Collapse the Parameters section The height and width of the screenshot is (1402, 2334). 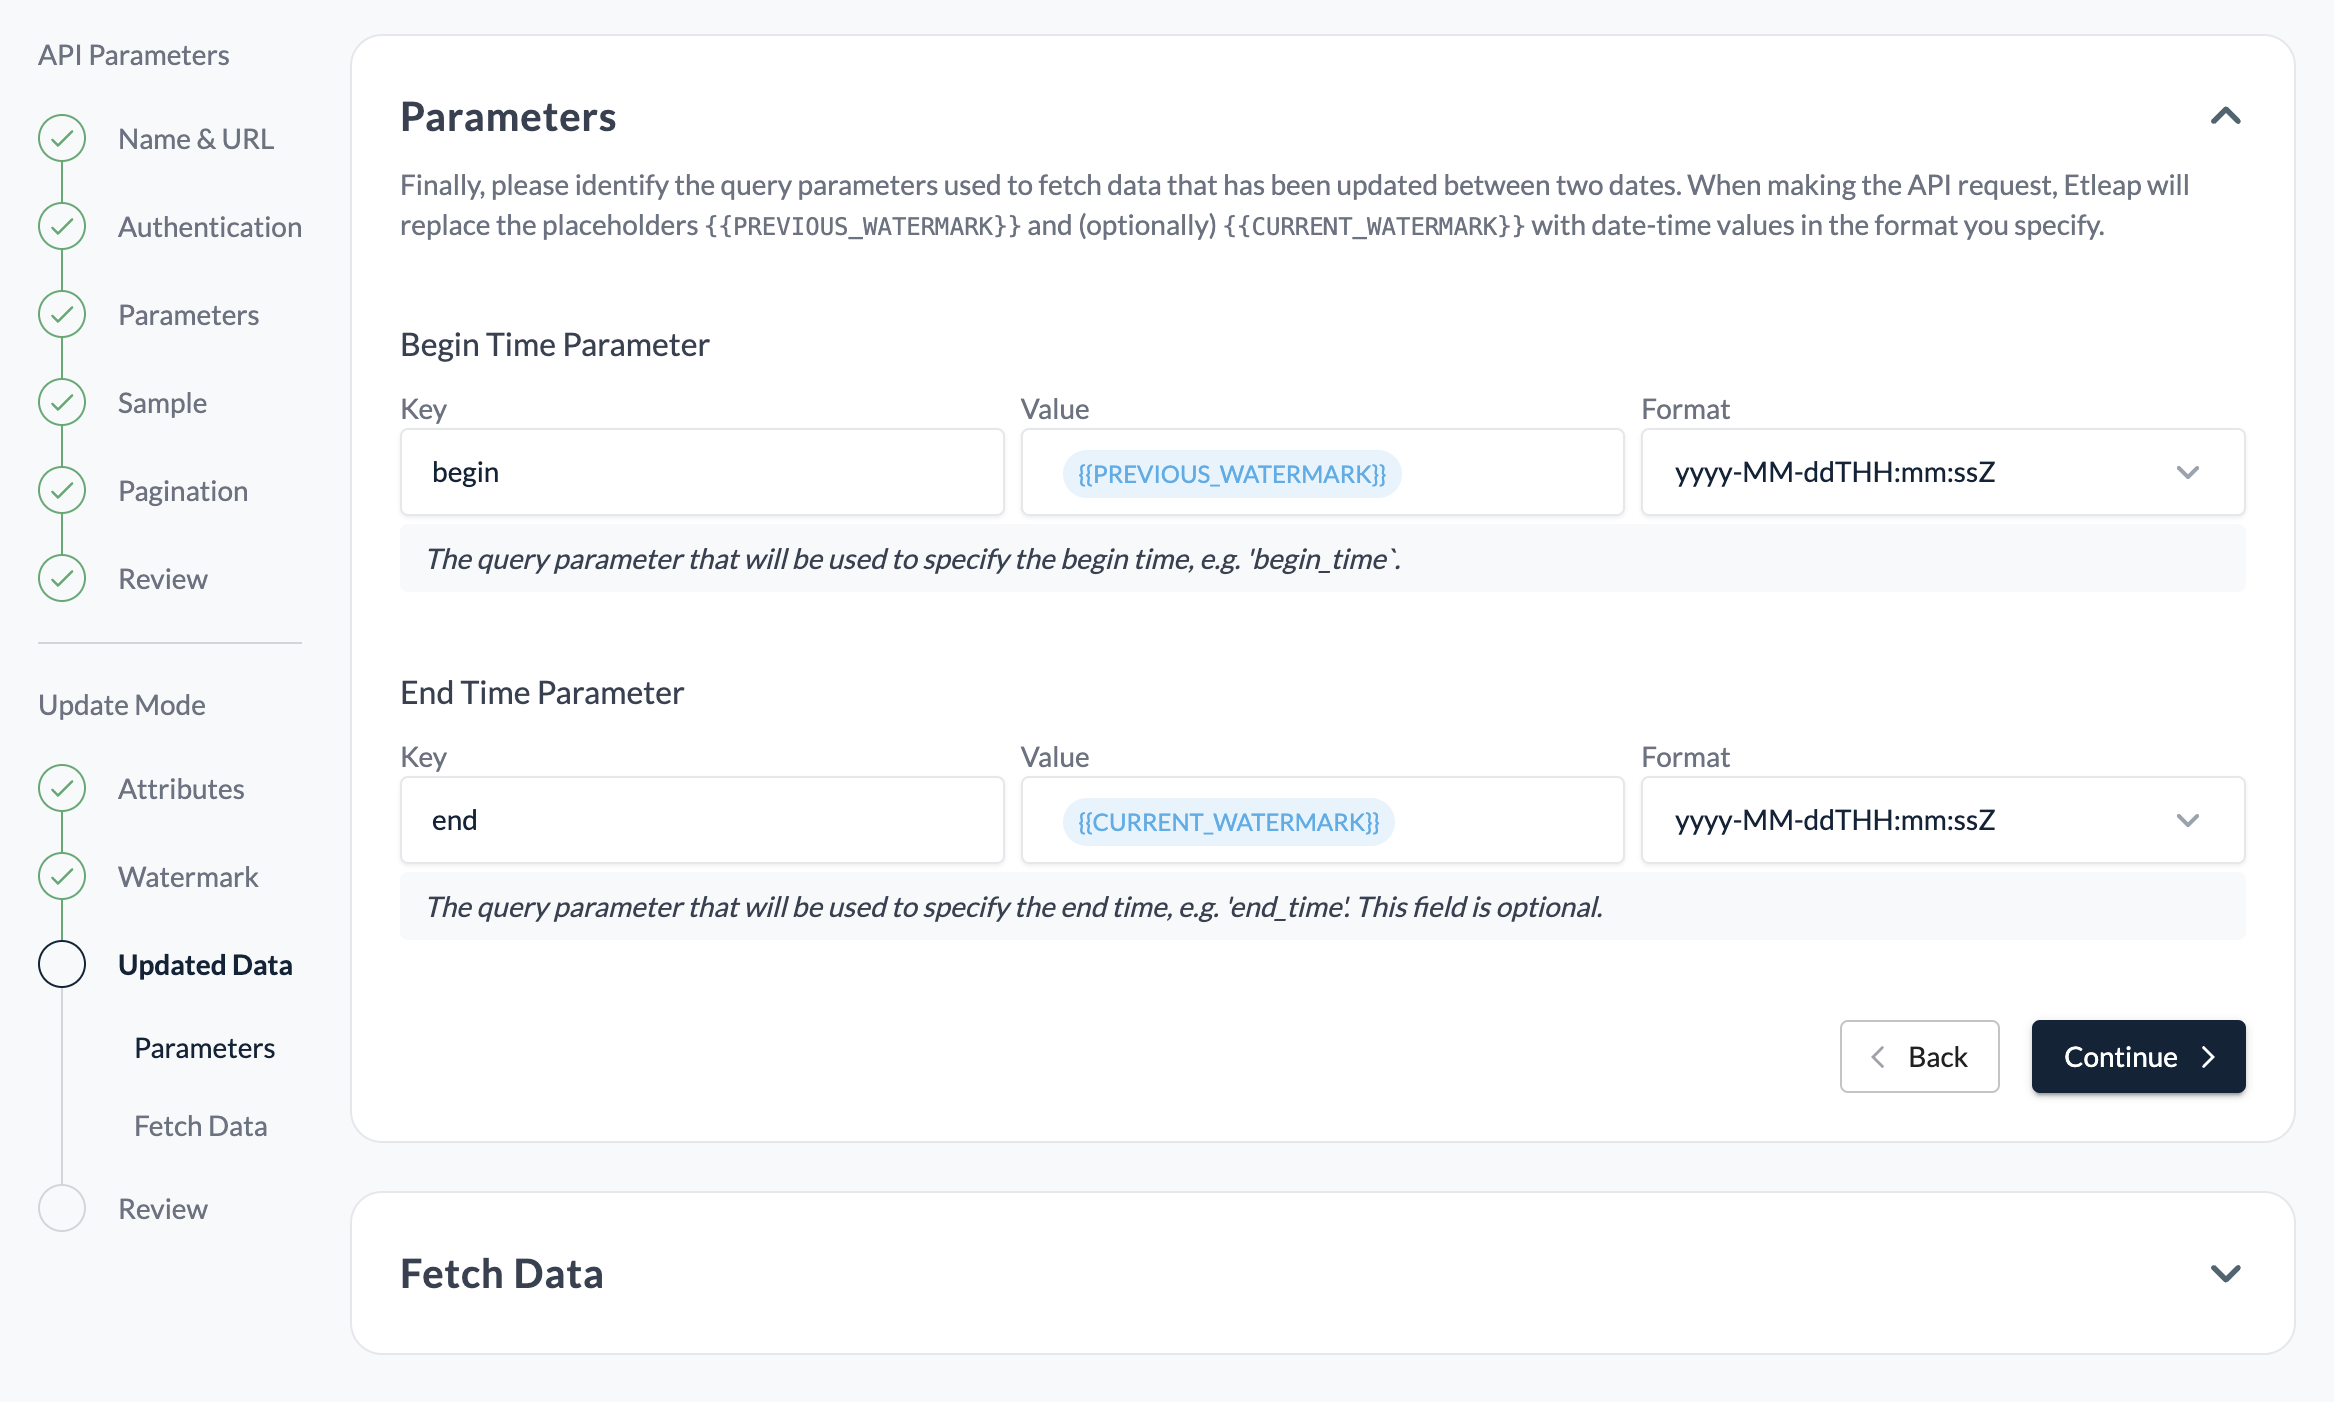click(x=2225, y=116)
